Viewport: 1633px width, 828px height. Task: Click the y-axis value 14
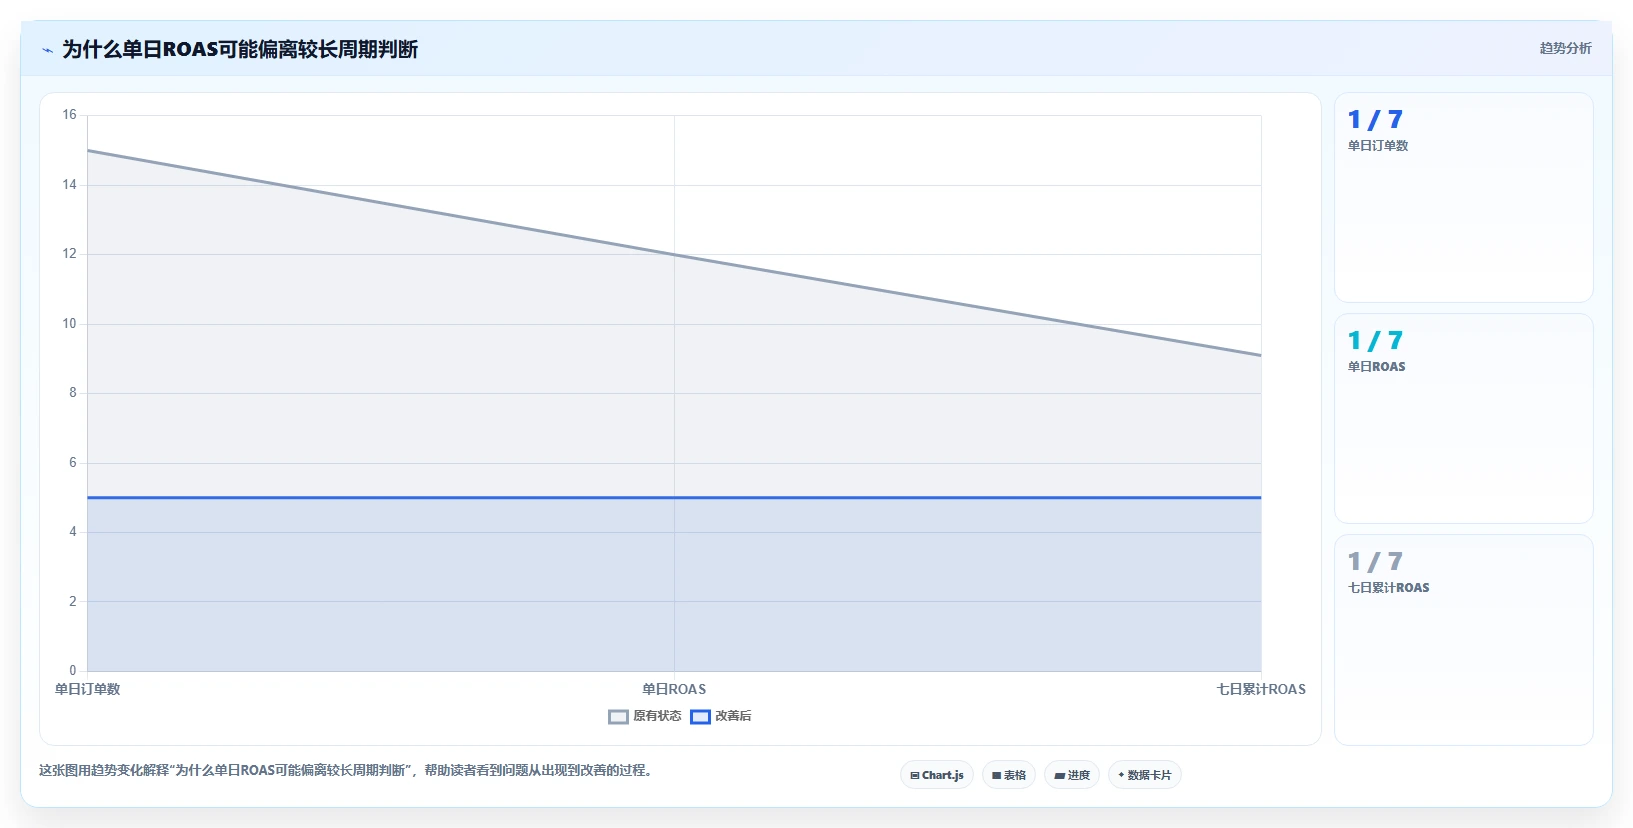[69, 185]
